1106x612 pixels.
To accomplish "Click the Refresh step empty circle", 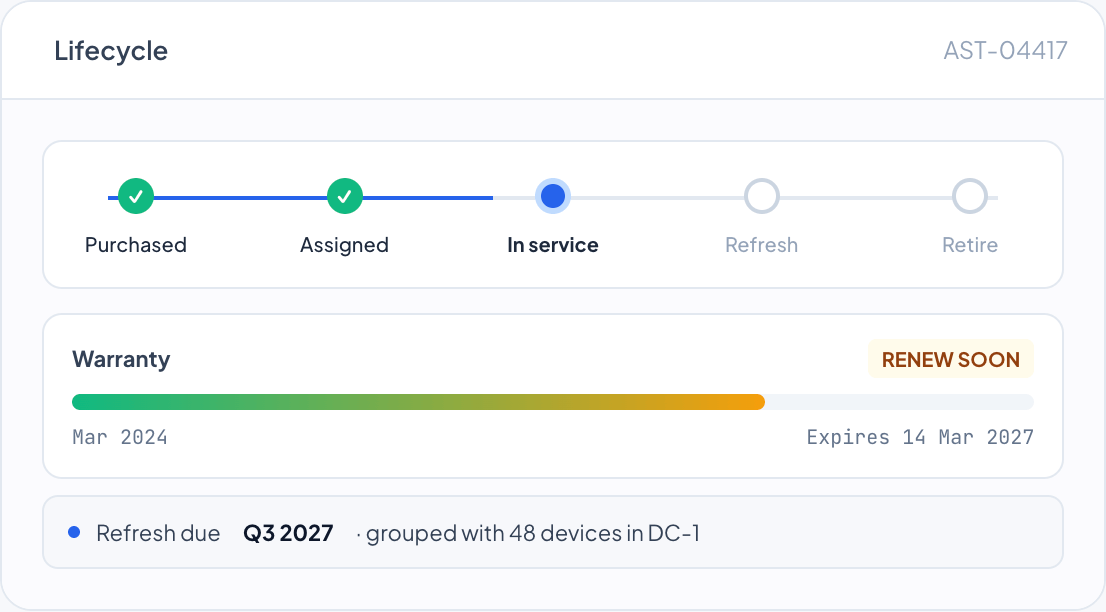I will click(x=762, y=196).
